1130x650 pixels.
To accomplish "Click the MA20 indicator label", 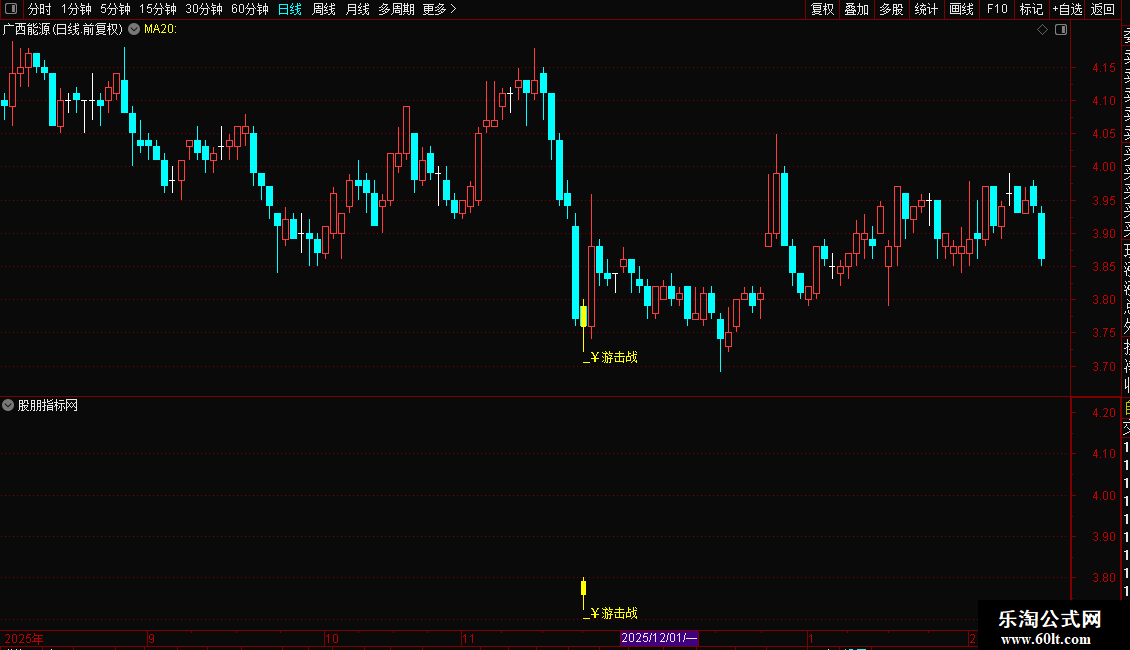I will tap(160, 30).
